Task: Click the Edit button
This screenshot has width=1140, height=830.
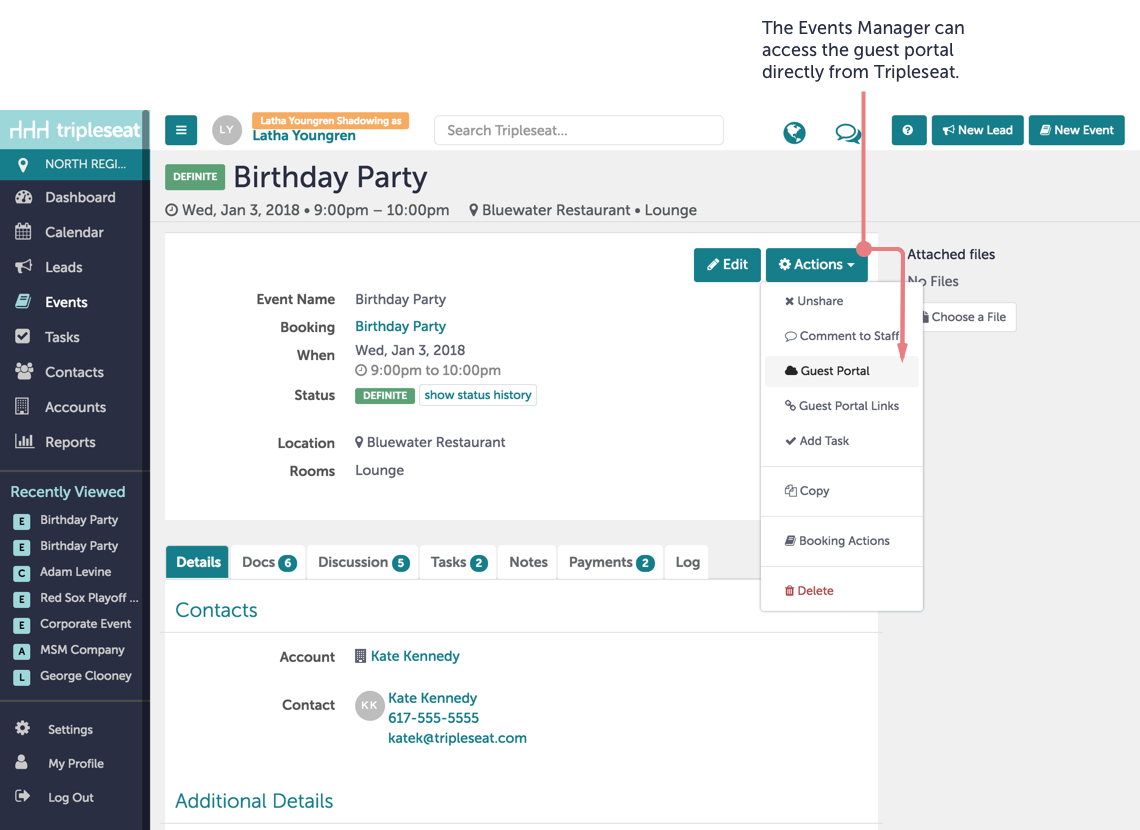Action: click(727, 265)
